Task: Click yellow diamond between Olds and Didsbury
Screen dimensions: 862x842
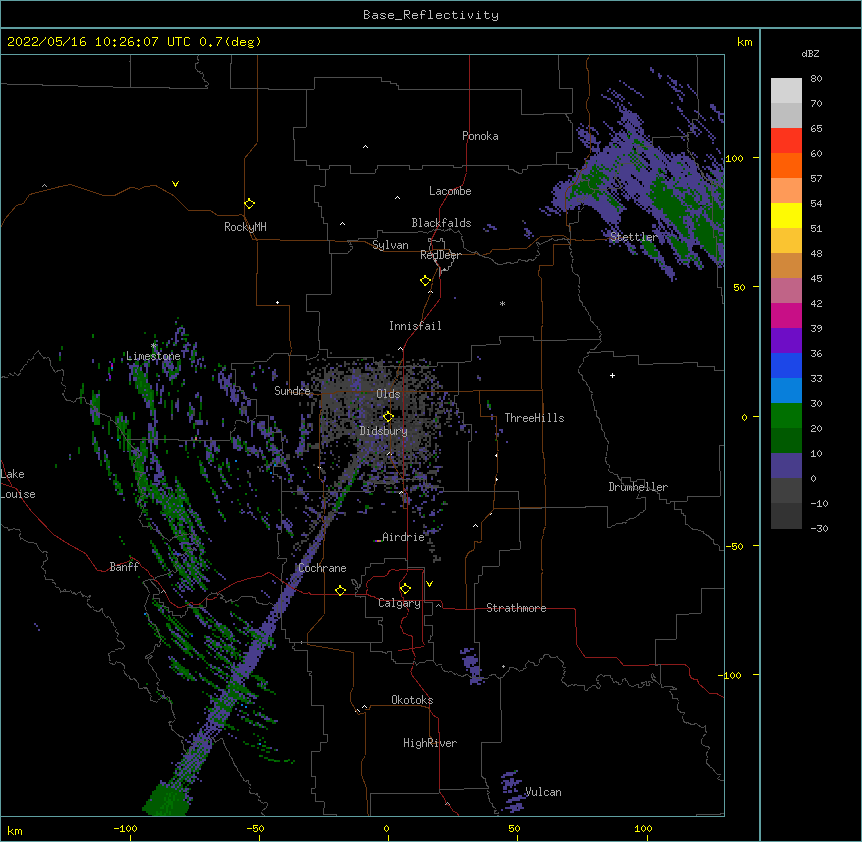Action: [x=388, y=417]
